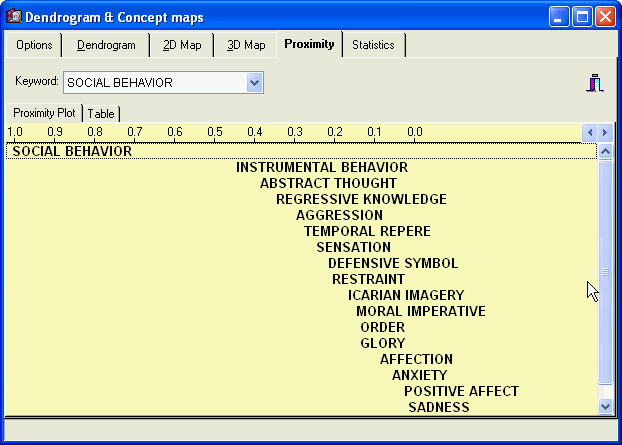Image resolution: width=622 pixels, height=445 pixels.
Task: Open the 3D Map tab
Action: [246, 45]
